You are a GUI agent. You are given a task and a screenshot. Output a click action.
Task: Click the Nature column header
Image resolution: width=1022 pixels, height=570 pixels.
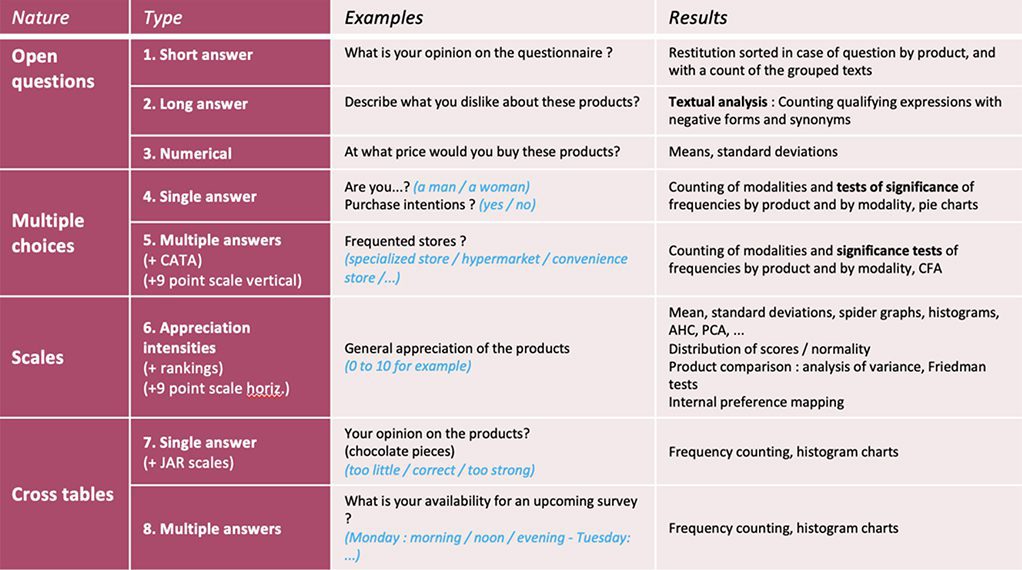coord(64,17)
